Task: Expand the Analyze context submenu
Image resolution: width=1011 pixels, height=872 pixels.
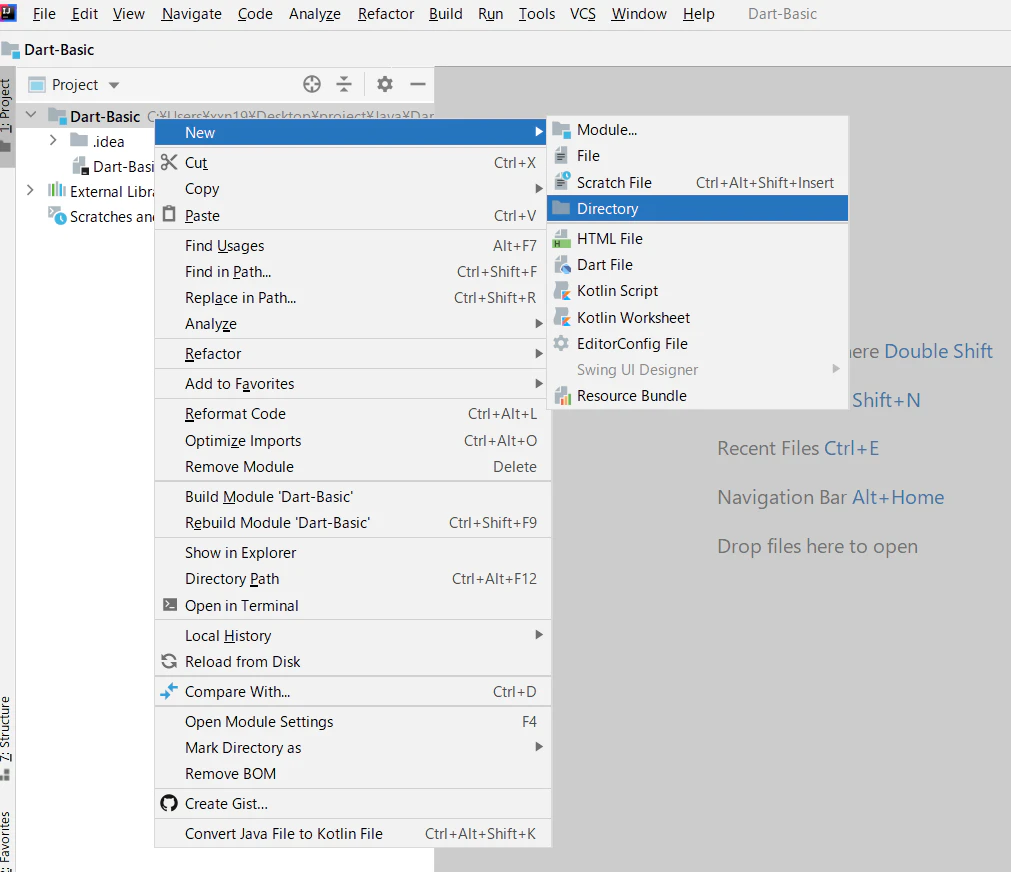Action: coord(352,324)
